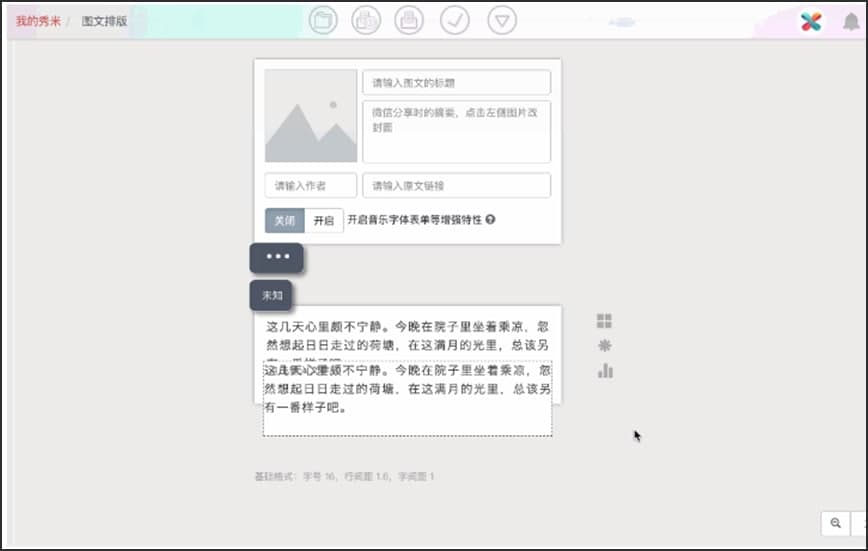This screenshot has height=551, width=868.
Task: Click the three dots dark button
Action: [x=277, y=258]
